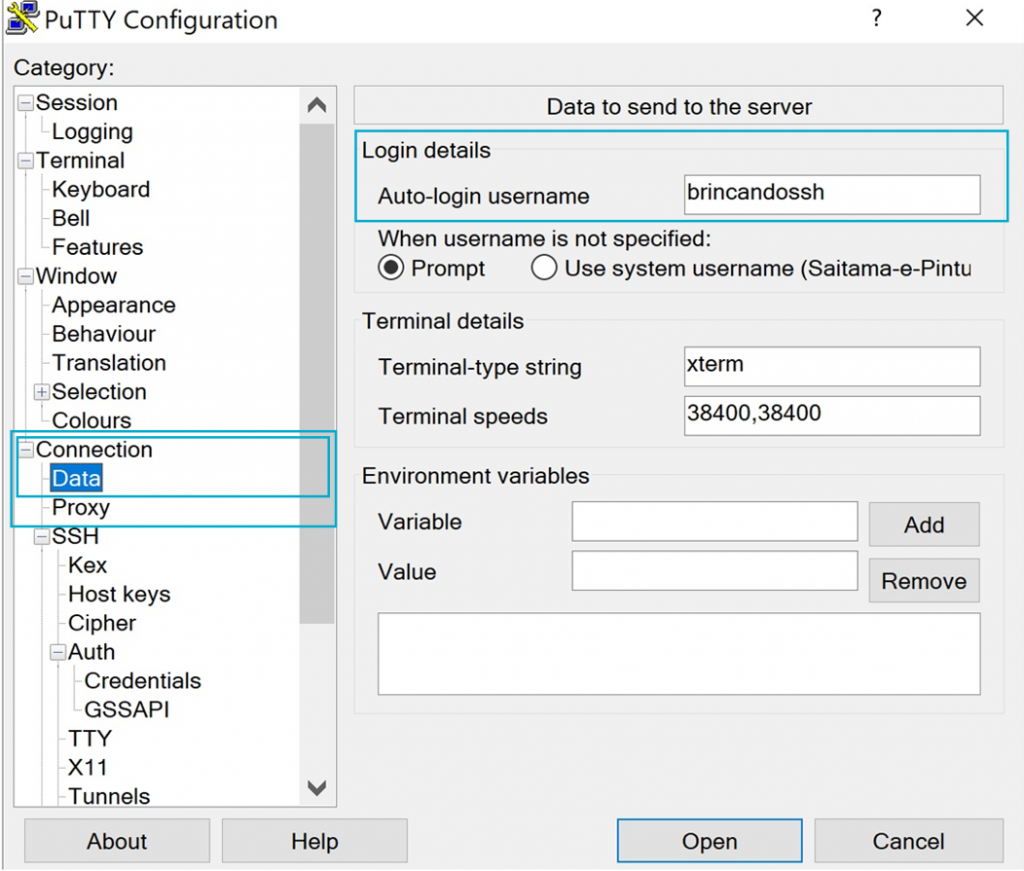Open the Tunnels category

[109, 796]
